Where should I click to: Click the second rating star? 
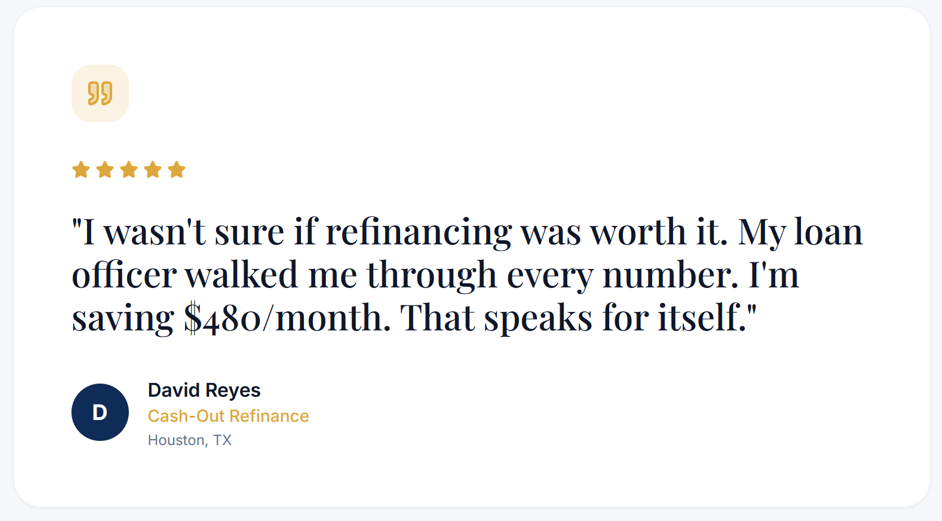105,170
